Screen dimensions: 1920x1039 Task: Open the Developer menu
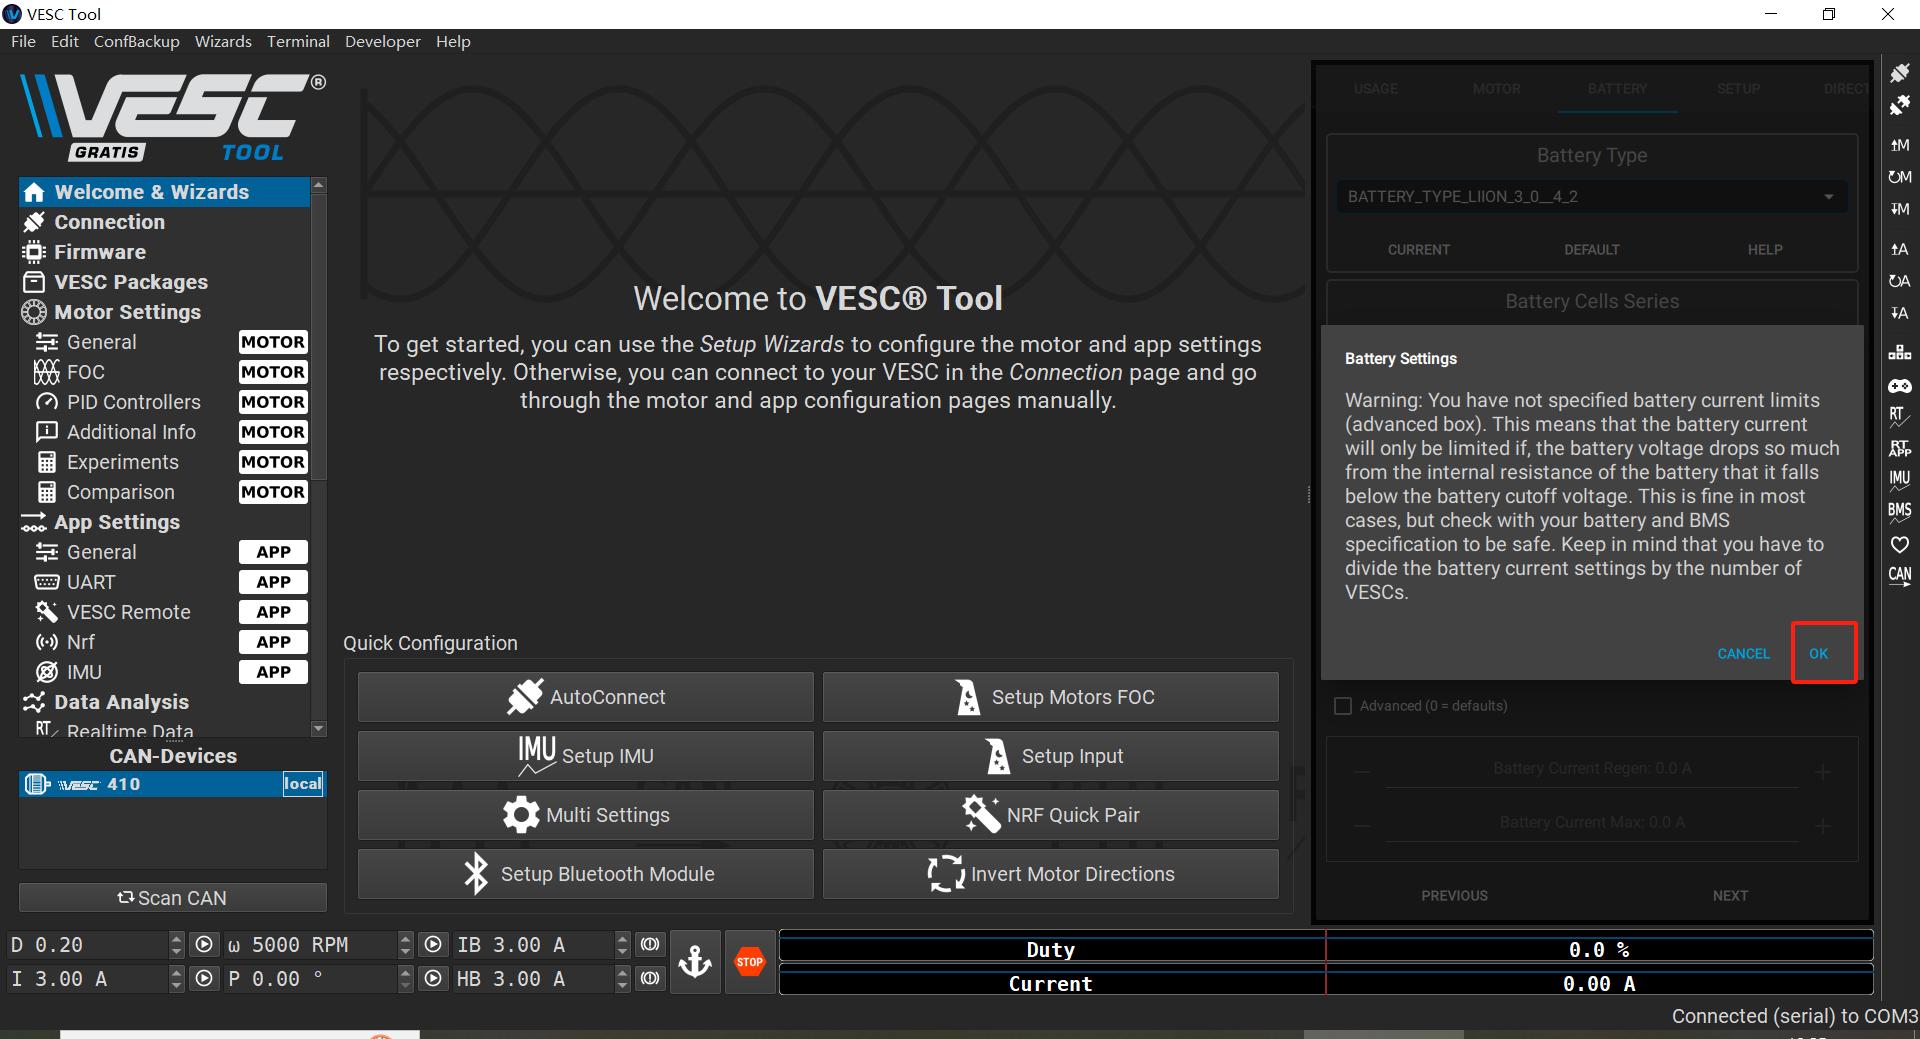(383, 41)
